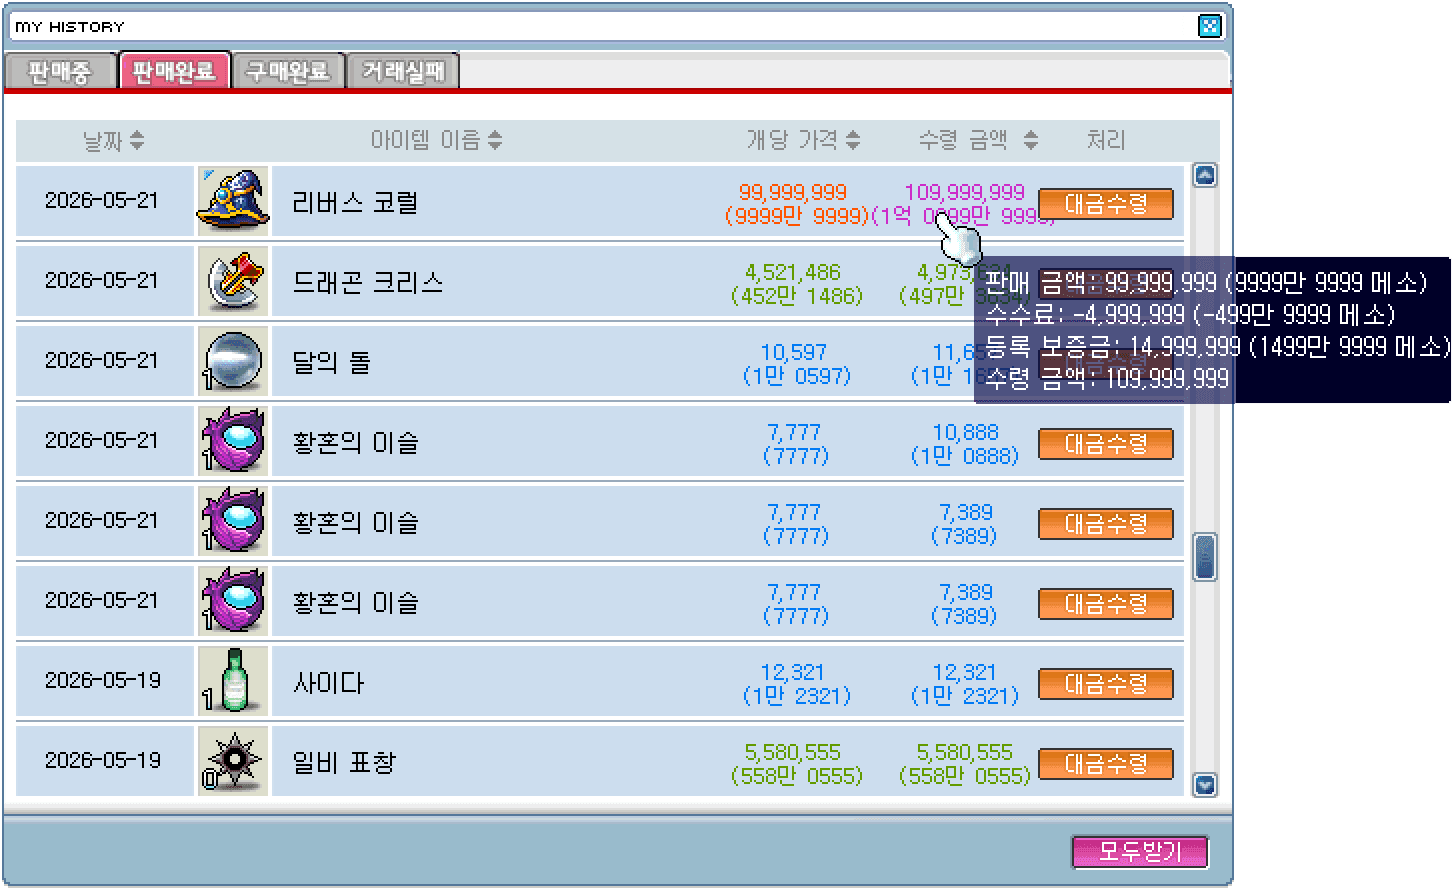Click 황혼의 이슬 icon with 10,888 amount
Viewport: 1452px width, 890px height.
(233, 440)
